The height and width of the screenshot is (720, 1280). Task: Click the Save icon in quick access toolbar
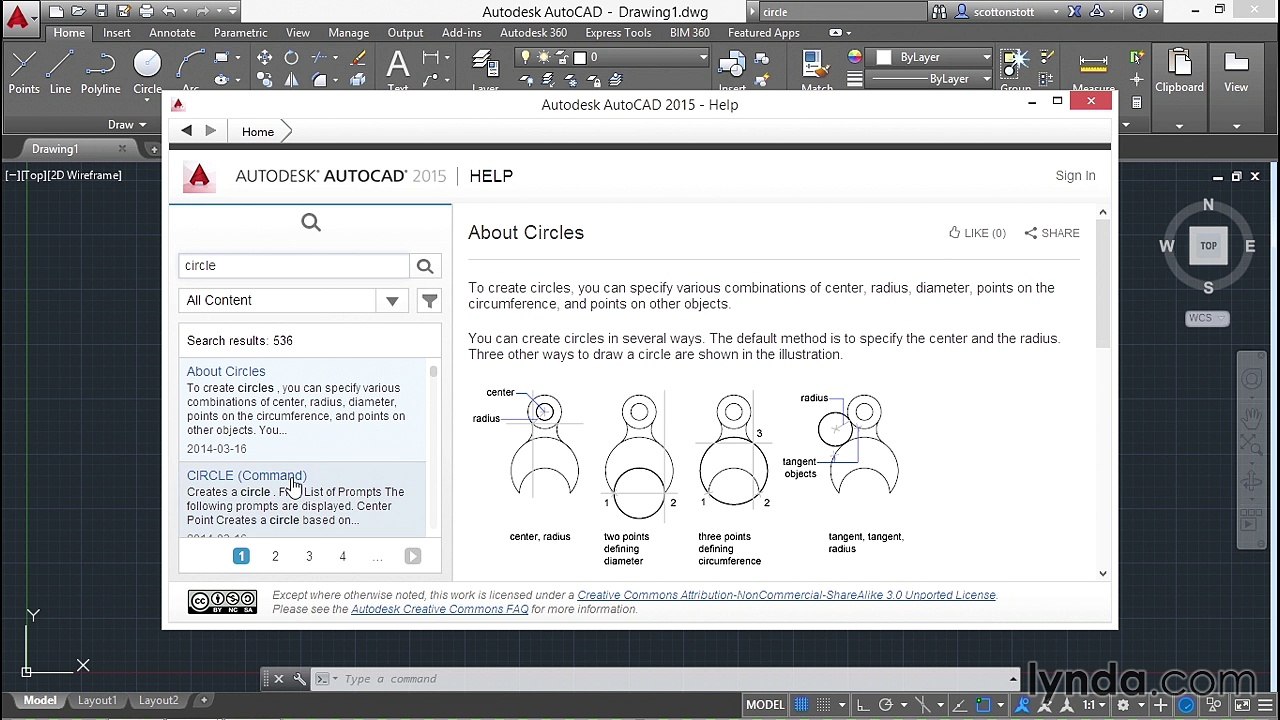[x=101, y=12]
